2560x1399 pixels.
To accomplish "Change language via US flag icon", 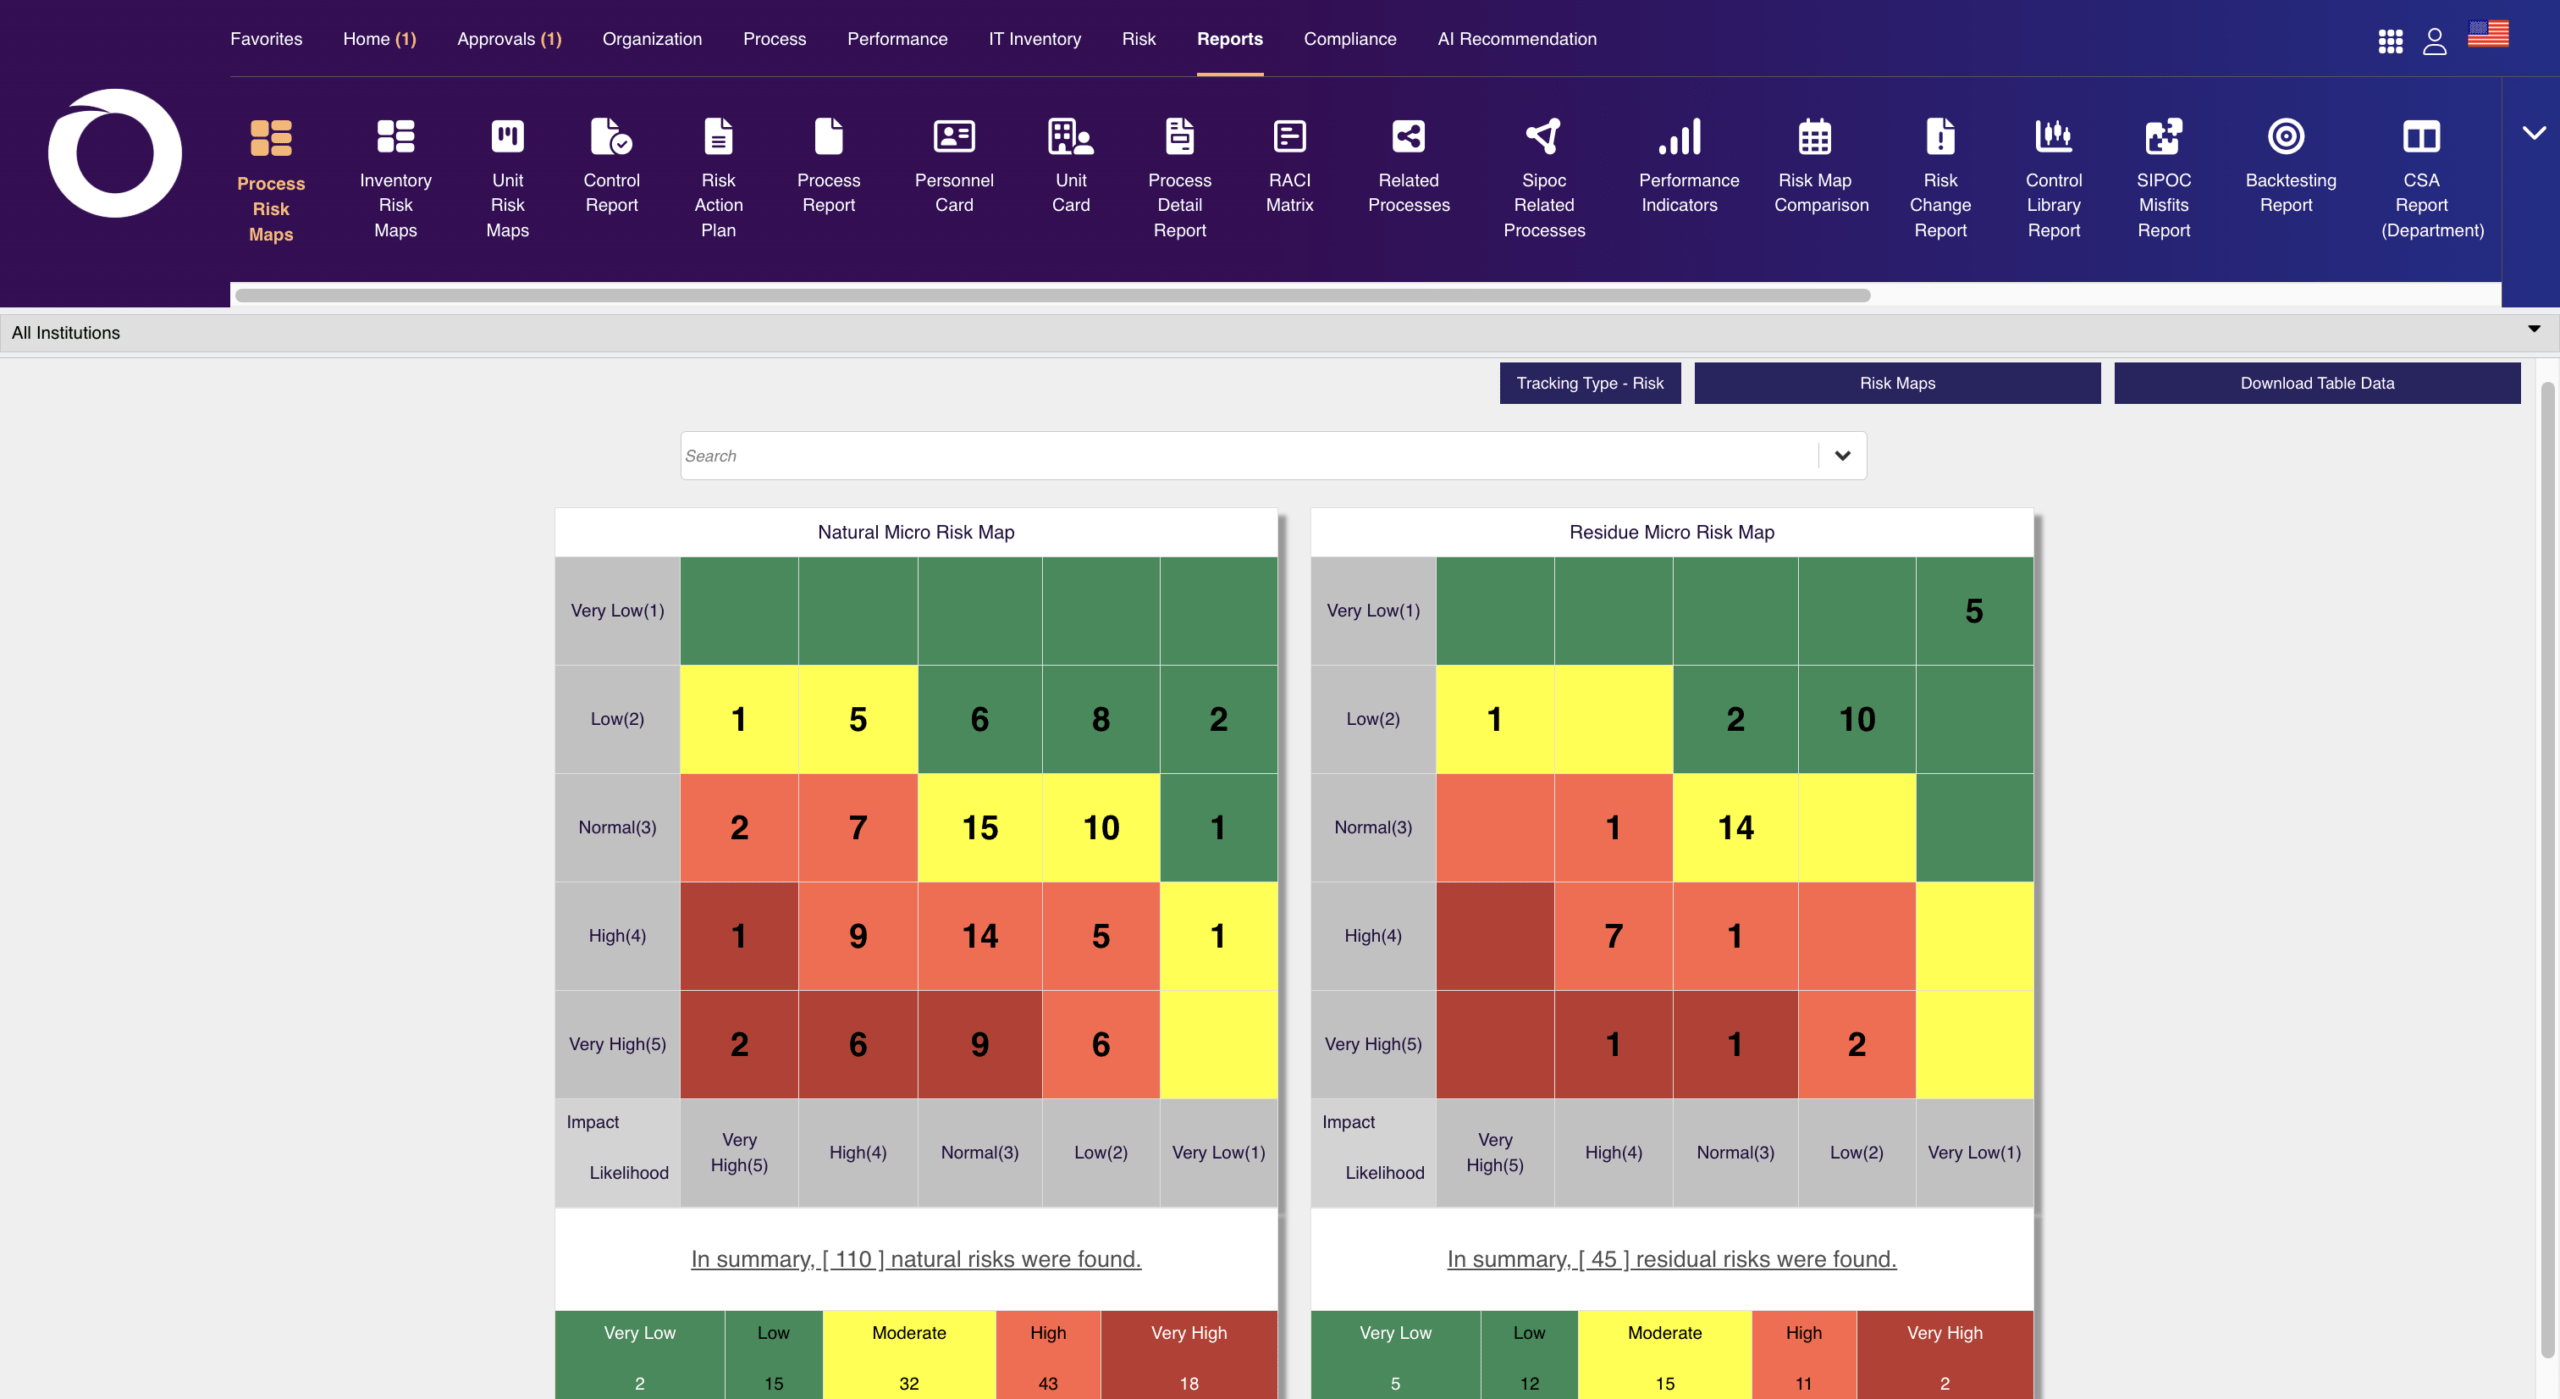I will point(2488,34).
